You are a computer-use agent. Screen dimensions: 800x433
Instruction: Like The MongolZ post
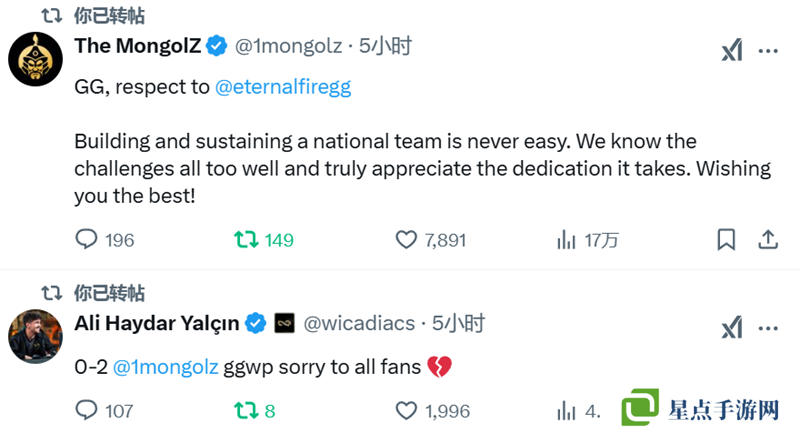pos(406,240)
